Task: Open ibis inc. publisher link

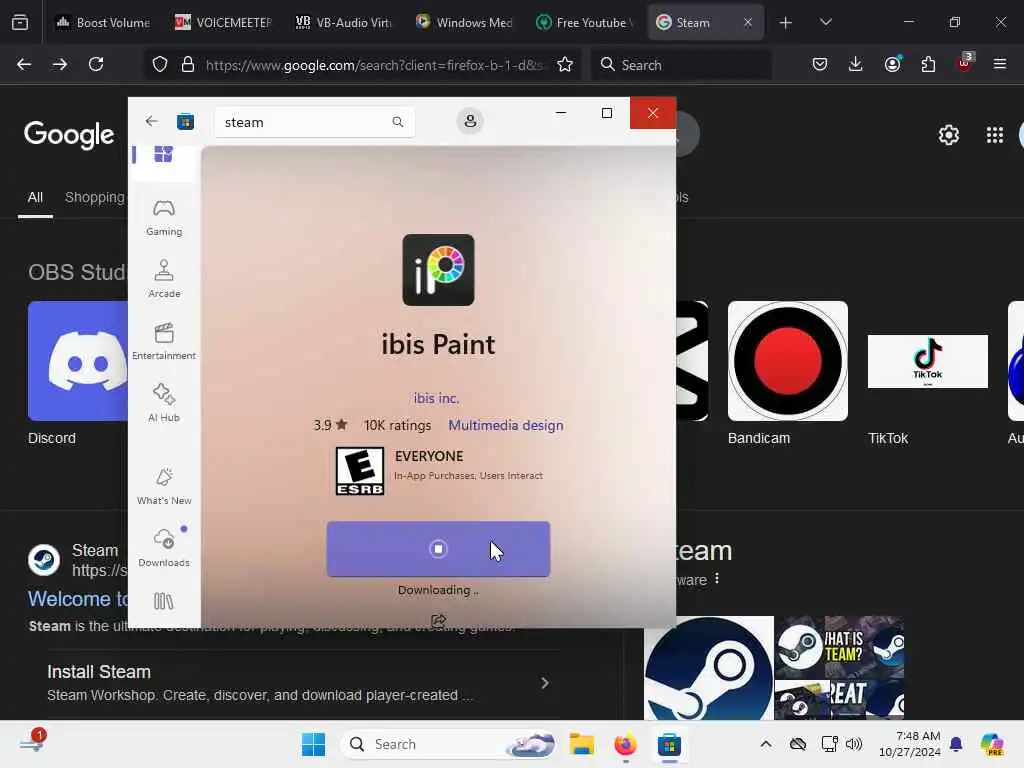Action: 436,398
